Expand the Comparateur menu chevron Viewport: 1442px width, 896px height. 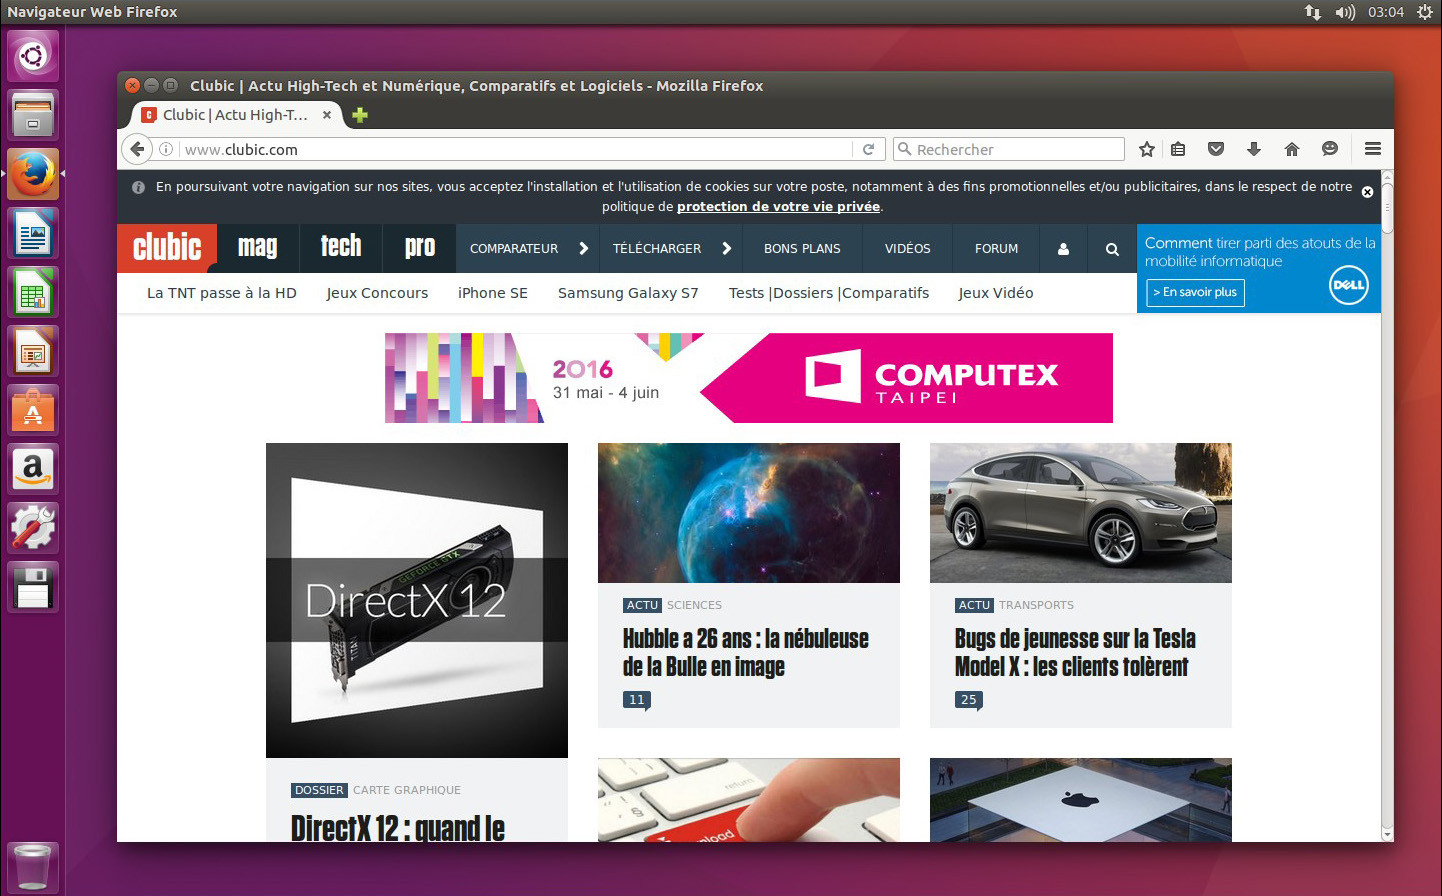(x=584, y=248)
